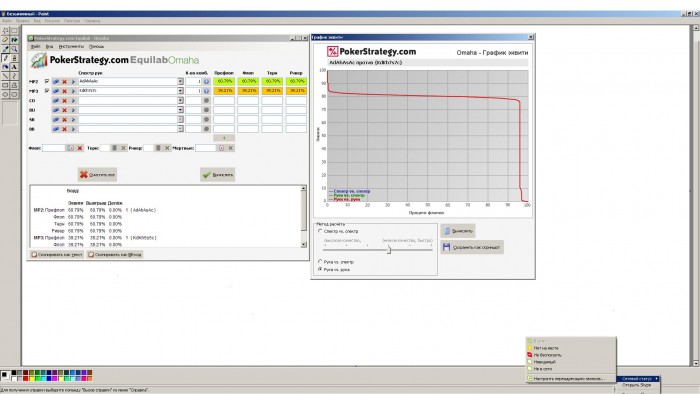Uncheck the MP3 player checkbox

[x=47, y=91]
